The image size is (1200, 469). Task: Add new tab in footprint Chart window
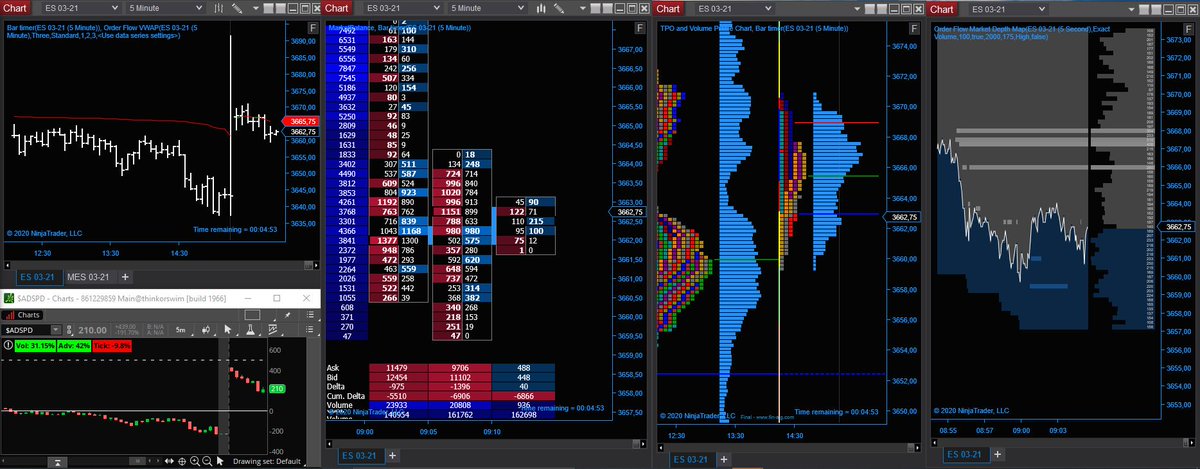(x=394, y=455)
